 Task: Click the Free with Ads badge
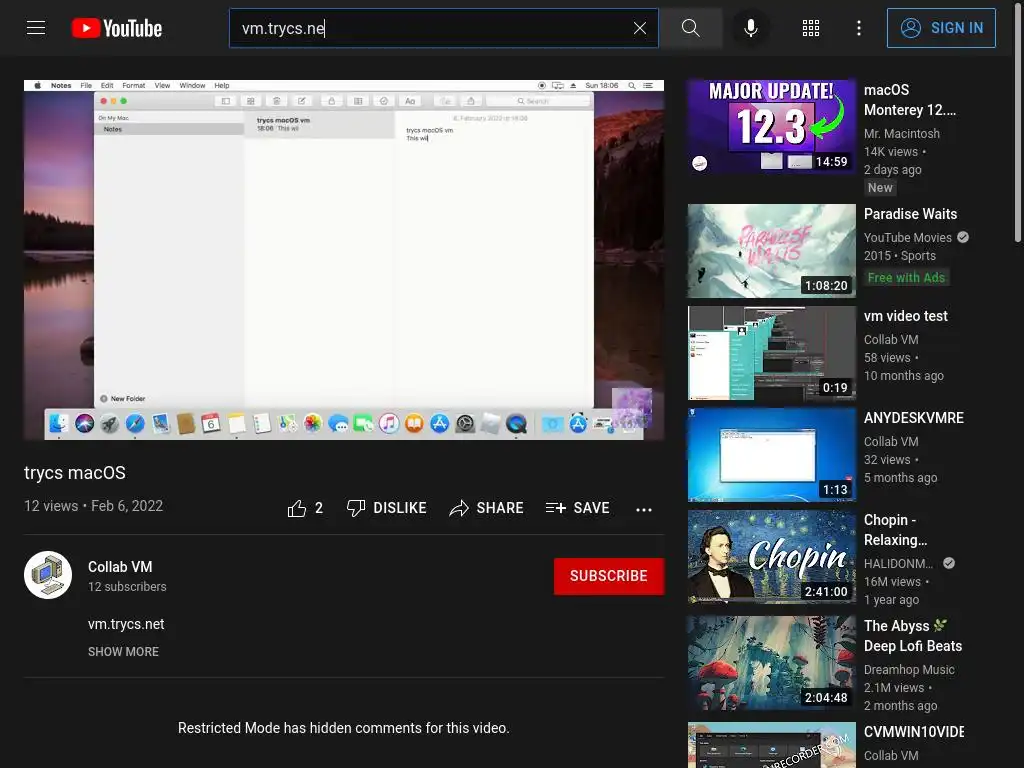(x=906, y=278)
